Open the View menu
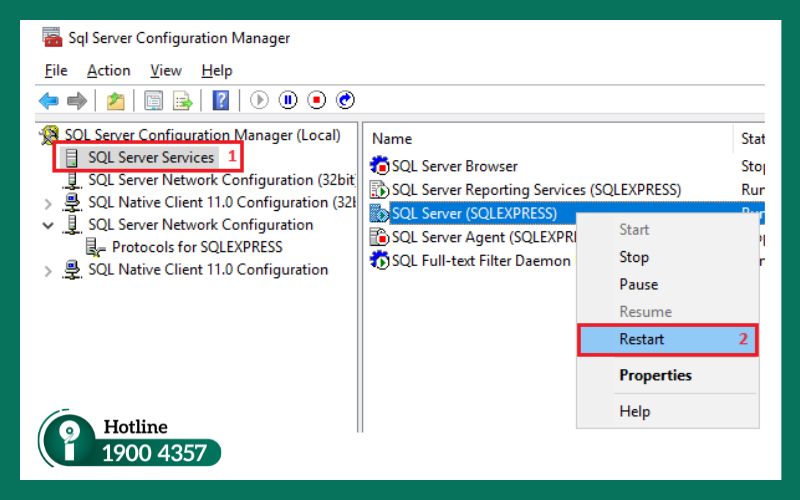 point(166,70)
